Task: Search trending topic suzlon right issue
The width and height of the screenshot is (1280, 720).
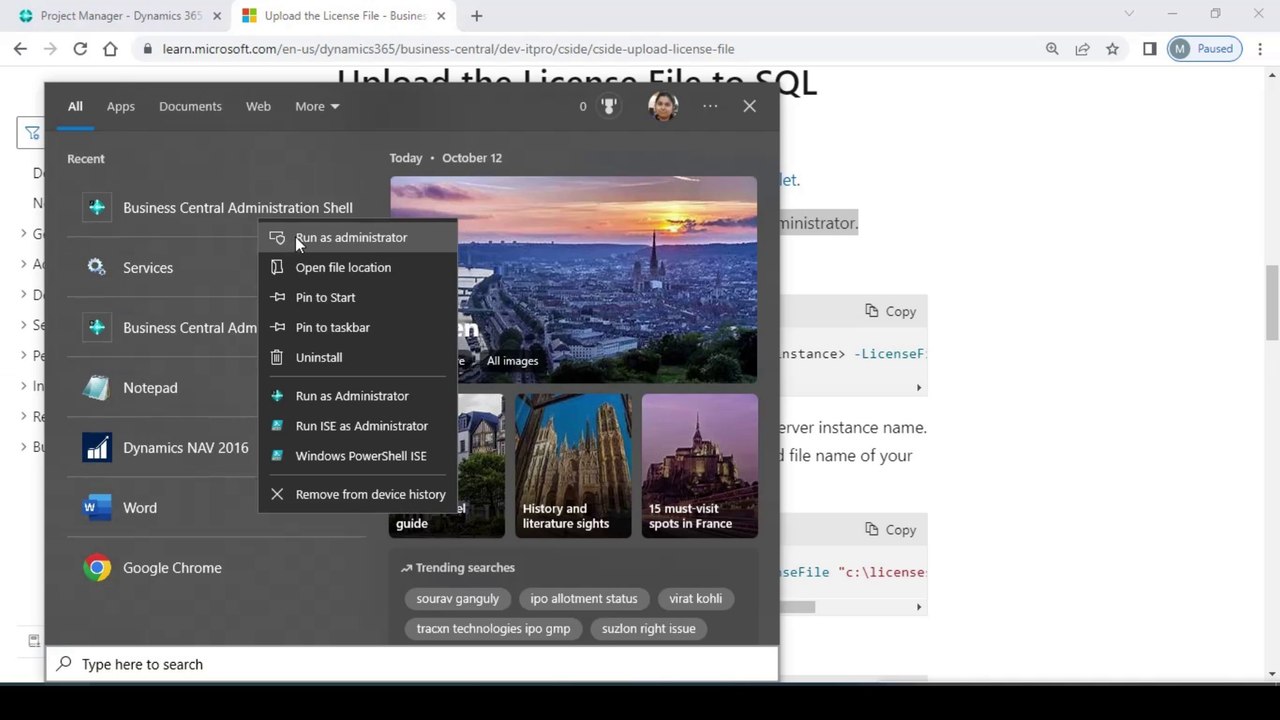Action: pyautogui.click(x=649, y=629)
